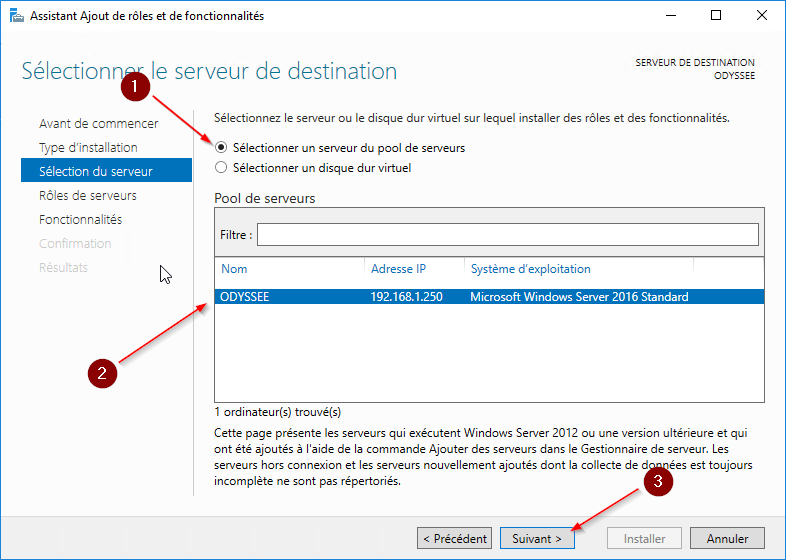
Task: Select the 'serveur du pool de serveurs' radio option
Action: point(221,148)
